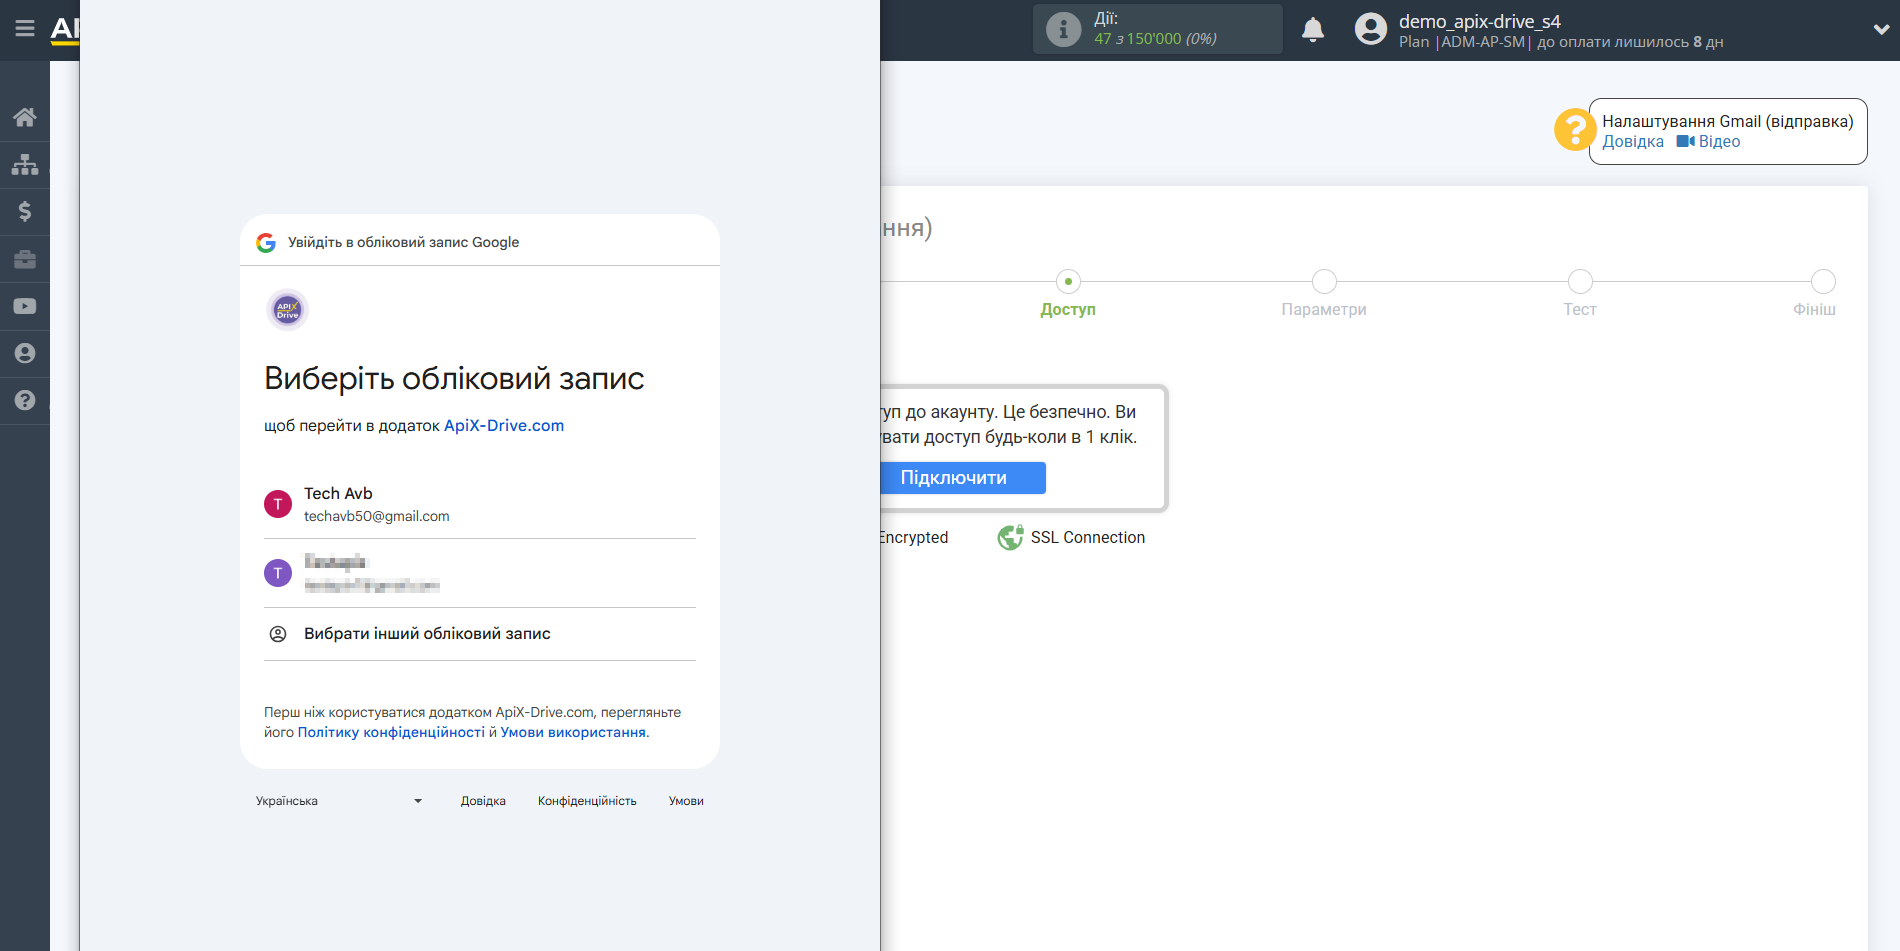The image size is (1900, 951).
Task: Choose the second blurred Google account
Action: point(480,573)
